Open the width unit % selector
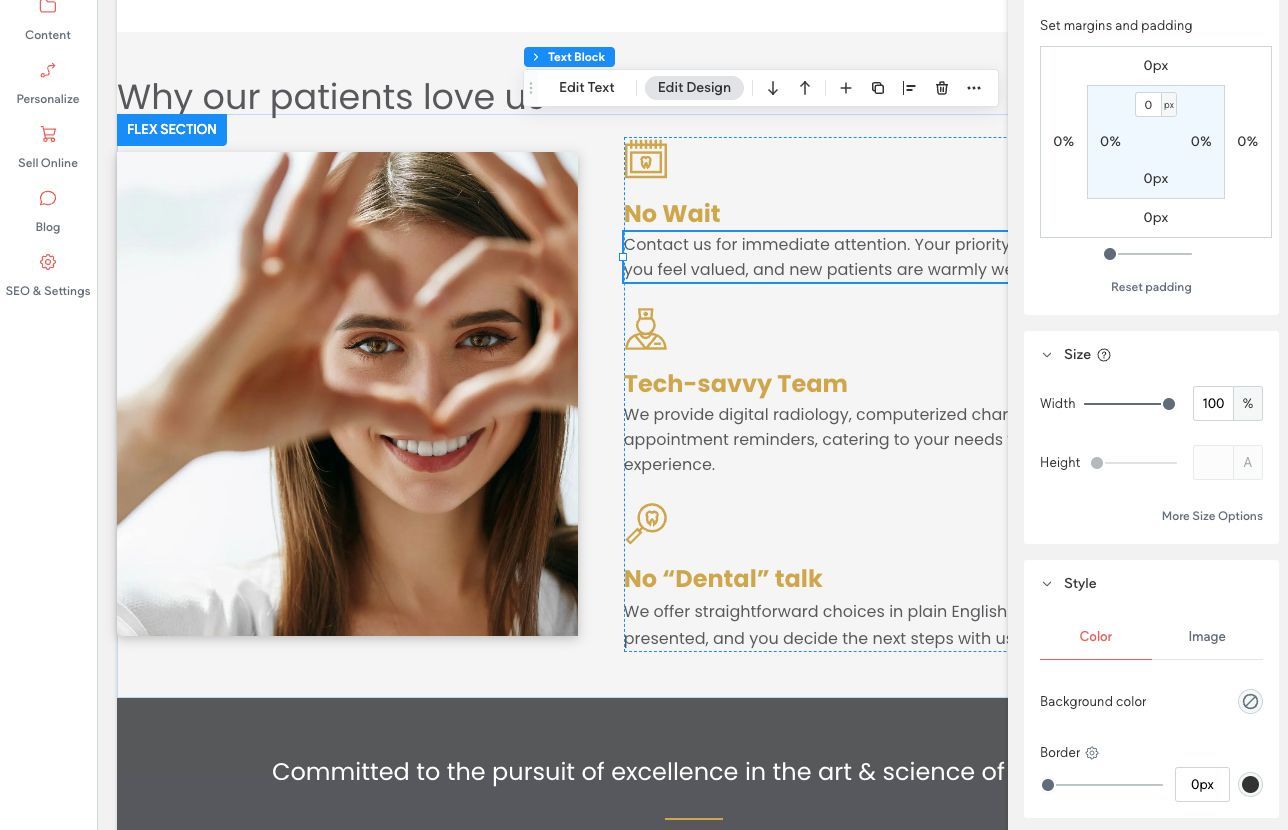This screenshot has width=1288, height=830. [1248, 404]
